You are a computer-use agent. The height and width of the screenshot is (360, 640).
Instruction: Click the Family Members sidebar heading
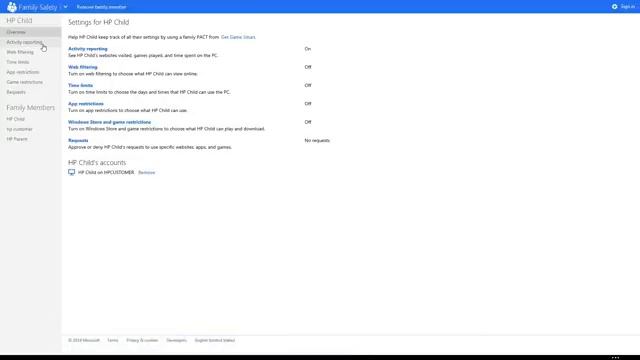31,108
